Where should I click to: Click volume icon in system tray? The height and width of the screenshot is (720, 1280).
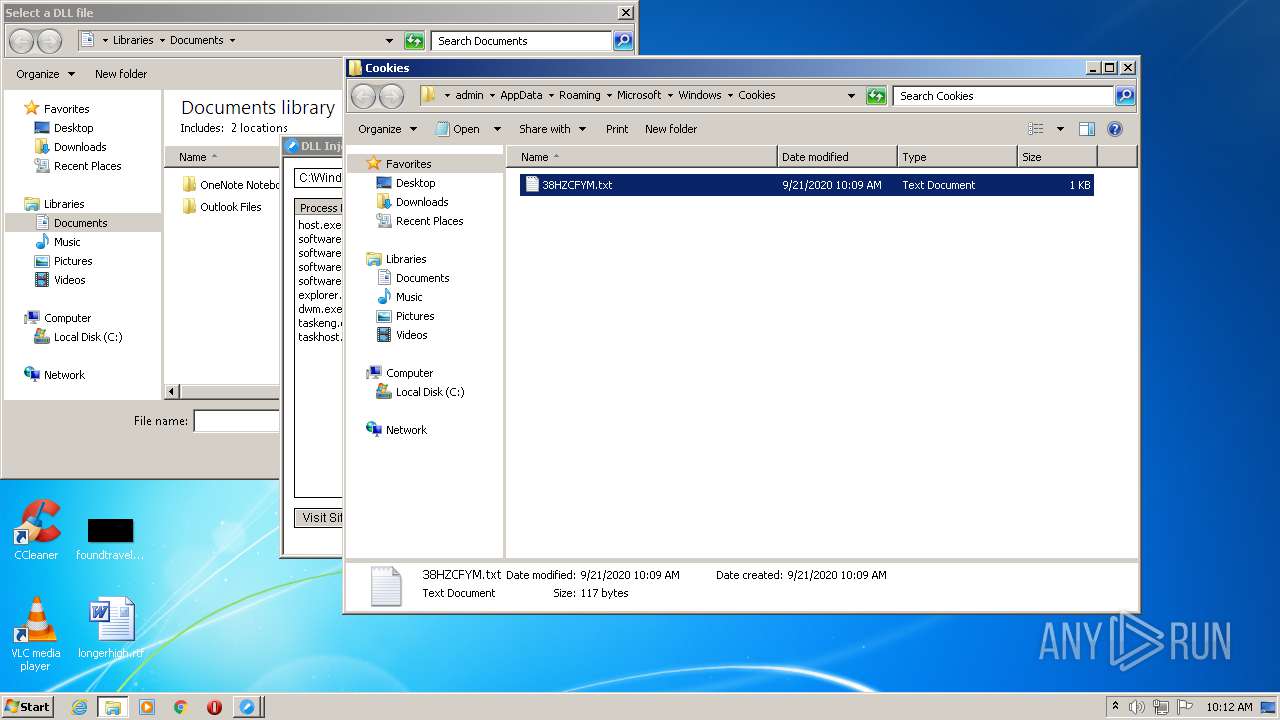point(1137,707)
